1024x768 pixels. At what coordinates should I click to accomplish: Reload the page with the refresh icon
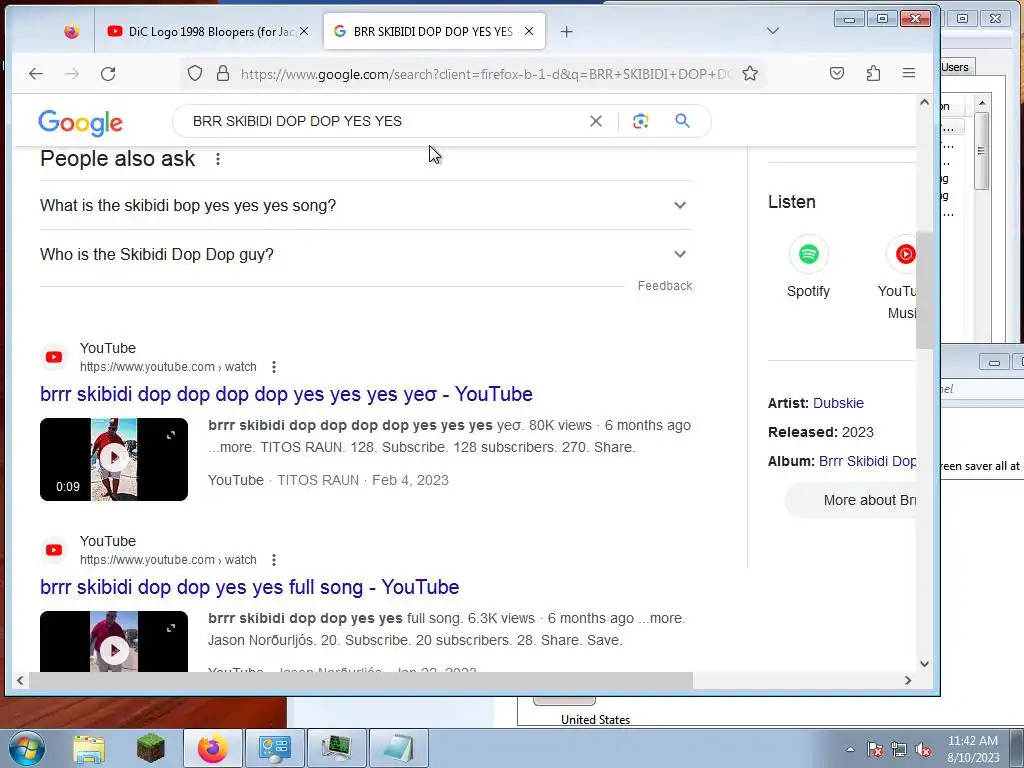click(x=108, y=74)
